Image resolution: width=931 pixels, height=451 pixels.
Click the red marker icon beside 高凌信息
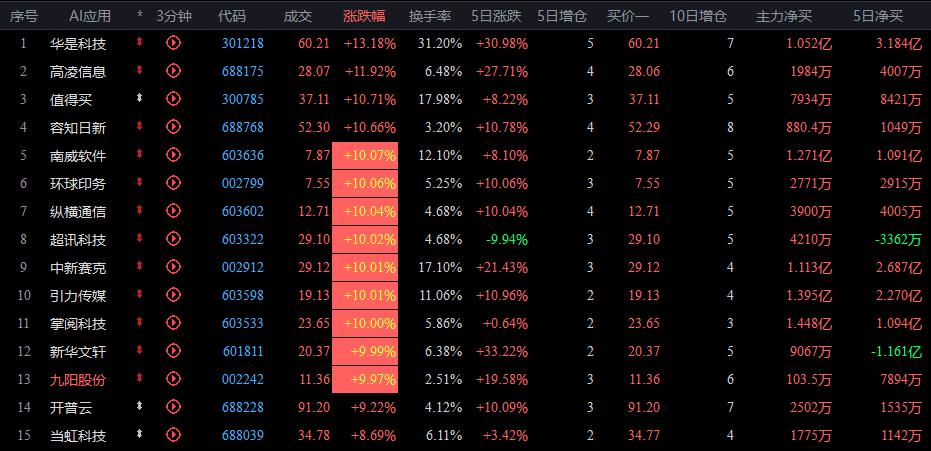[140, 70]
